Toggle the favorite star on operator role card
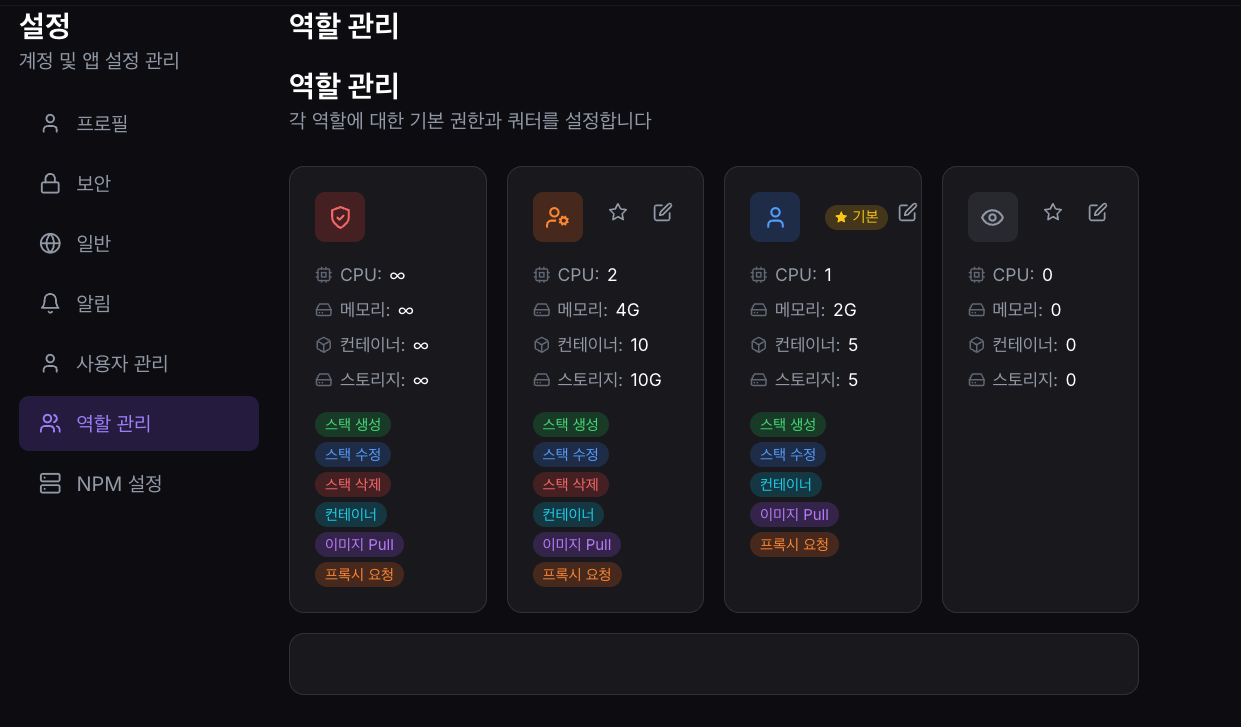Viewport: 1241px width, 727px height. pyautogui.click(x=617, y=211)
